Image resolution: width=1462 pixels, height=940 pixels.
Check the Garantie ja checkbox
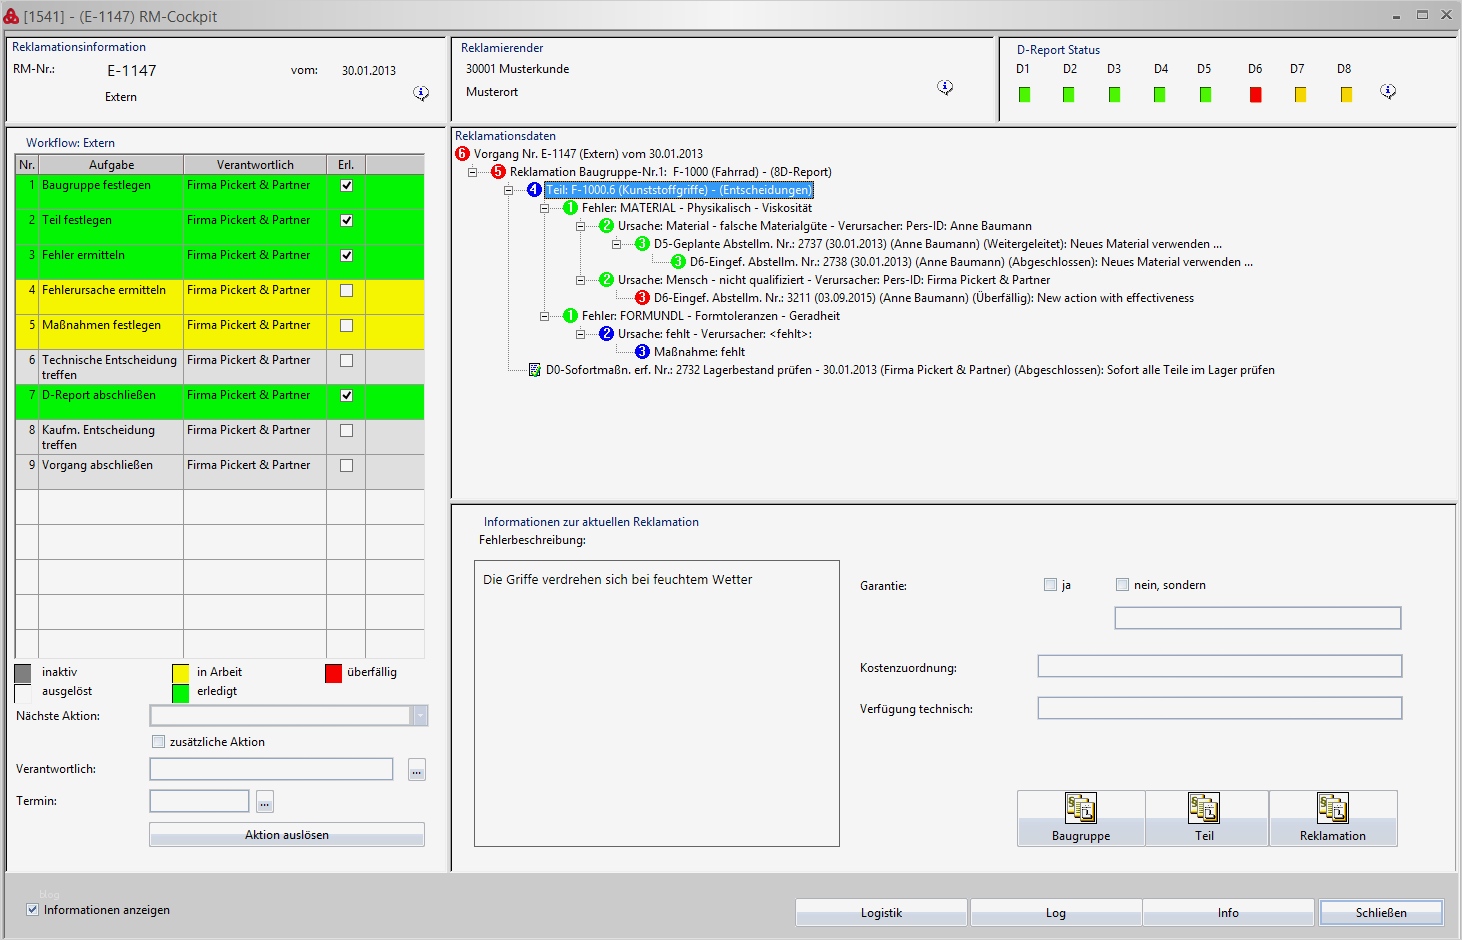[x=1050, y=585]
